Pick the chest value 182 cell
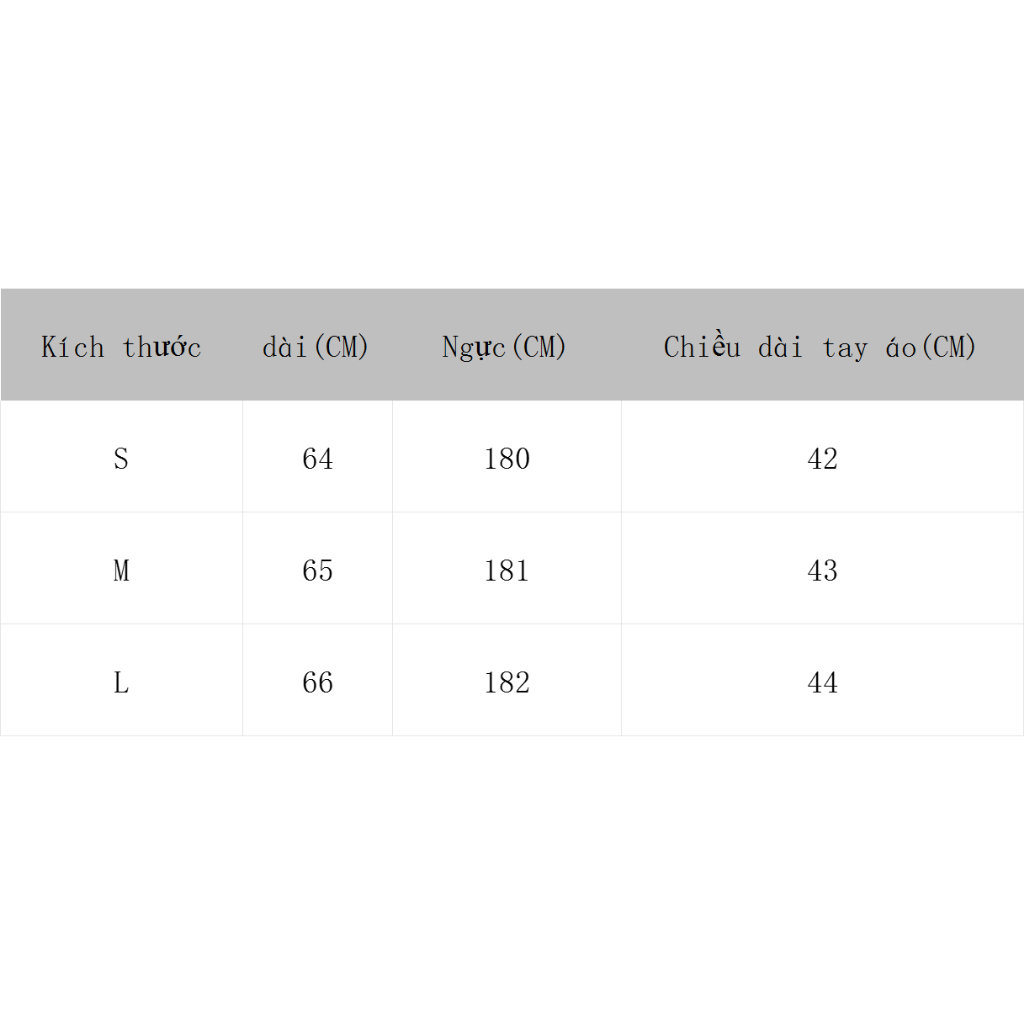The height and width of the screenshot is (1024, 1024). pyautogui.click(x=506, y=683)
